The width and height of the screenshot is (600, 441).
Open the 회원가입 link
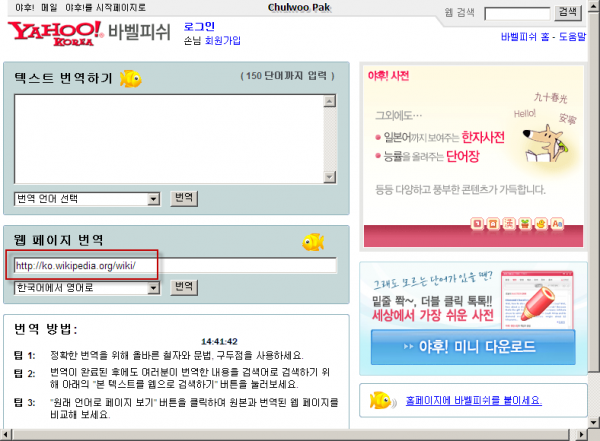pos(223,40)
